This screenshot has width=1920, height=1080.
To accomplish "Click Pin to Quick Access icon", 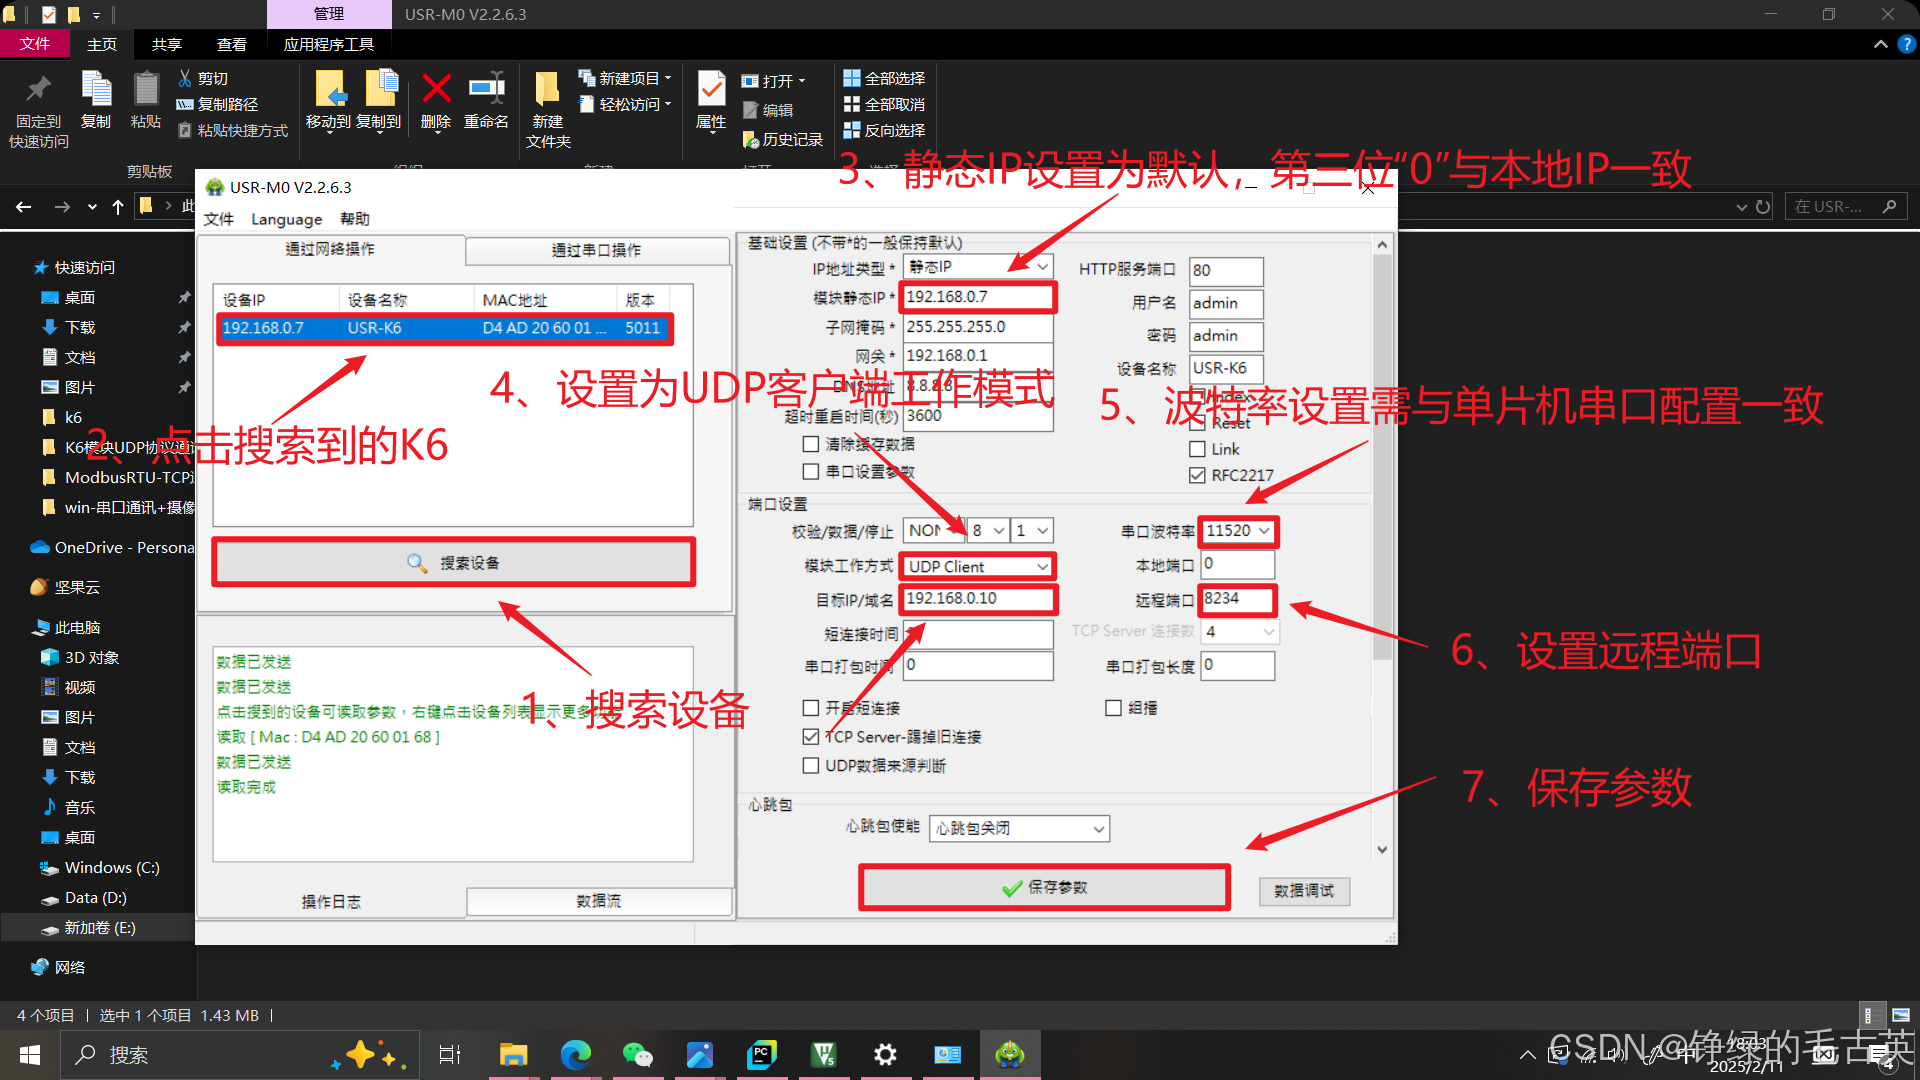I will click(38, 90).
